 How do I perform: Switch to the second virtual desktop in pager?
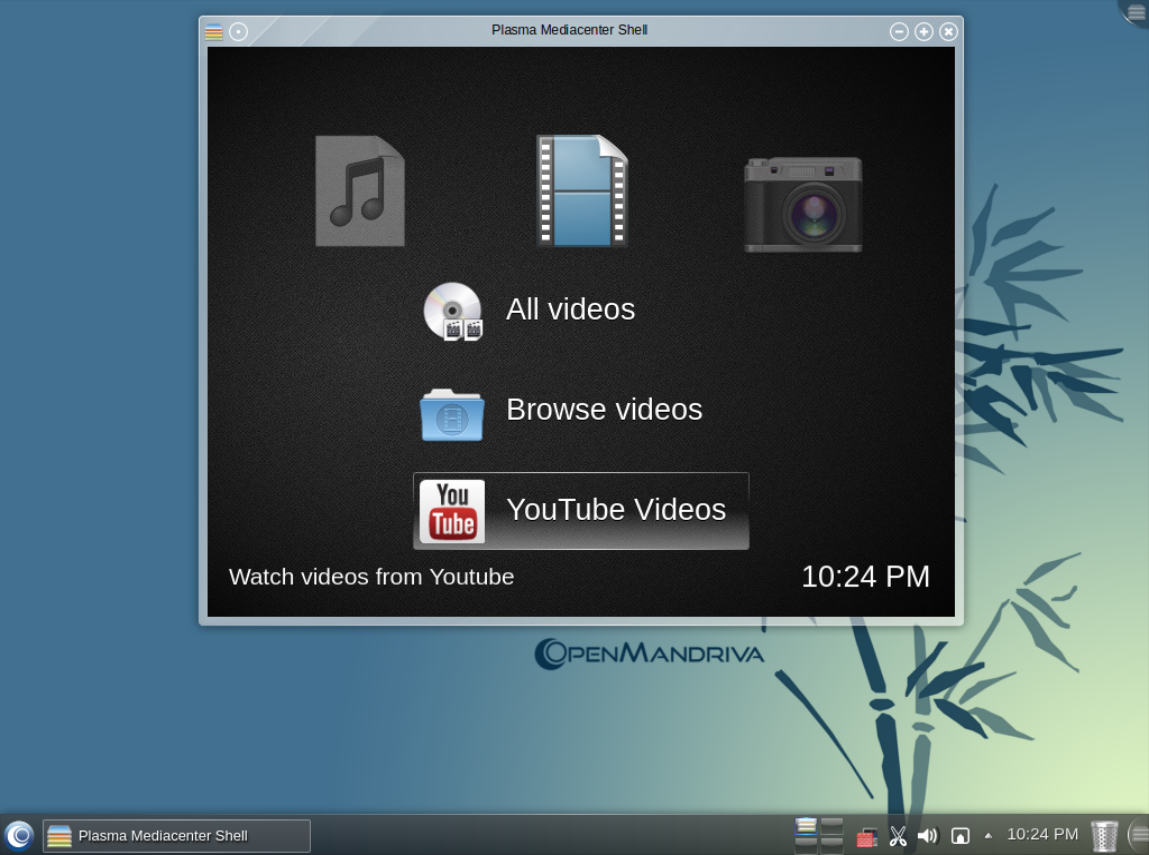click(x=832, y=826)
